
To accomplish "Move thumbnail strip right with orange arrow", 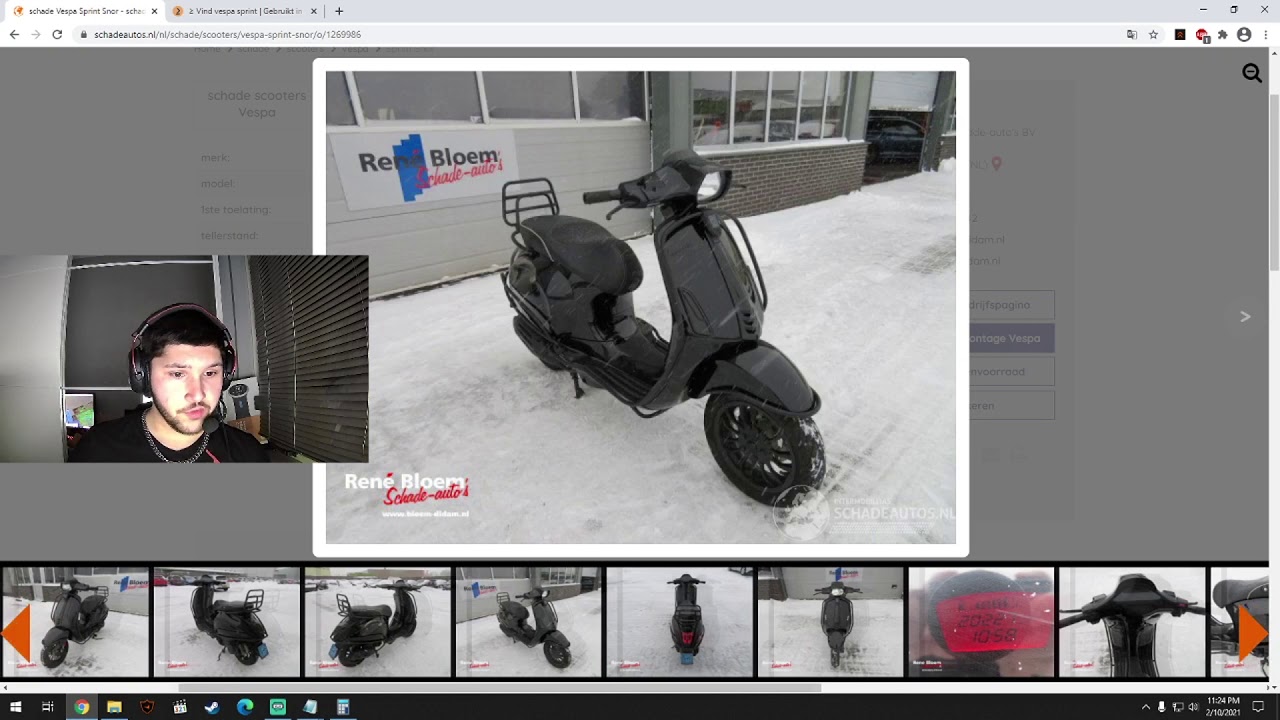I will [1253, 632].
